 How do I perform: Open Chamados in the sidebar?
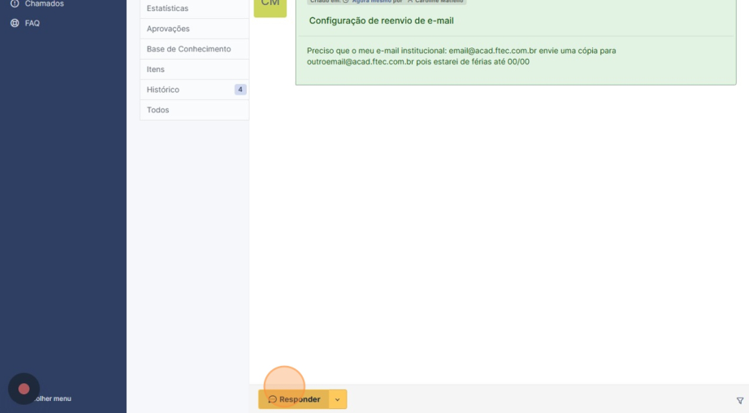coord(44,4)
